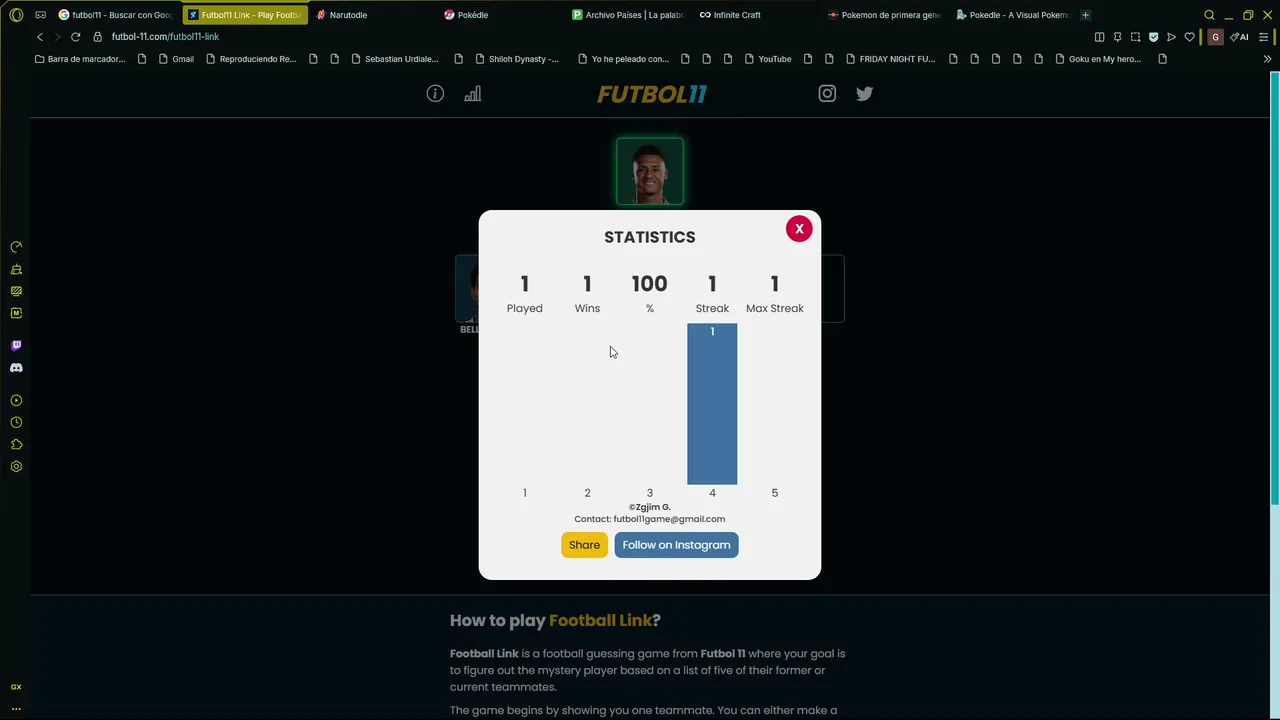Open the Twitter icon in the header

coord(865,93)
